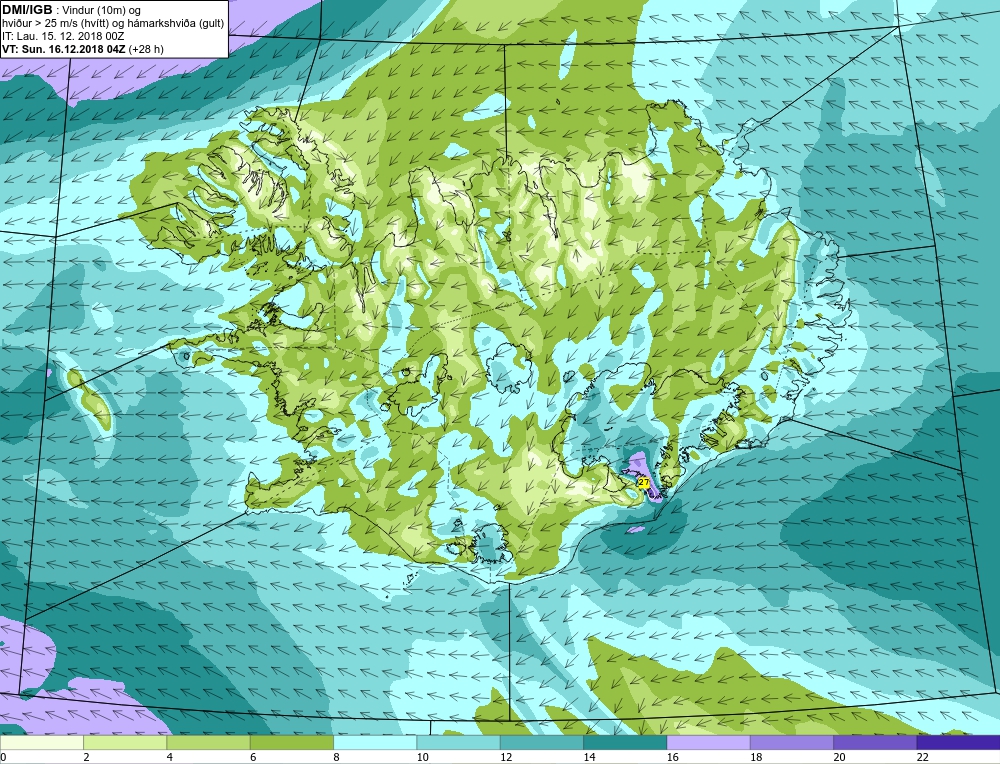Screen dimensions: 1000x764
Task: Click the 'Vindur (10m) og' heading text
Action: pyautogui.click(x=102, y=11)
